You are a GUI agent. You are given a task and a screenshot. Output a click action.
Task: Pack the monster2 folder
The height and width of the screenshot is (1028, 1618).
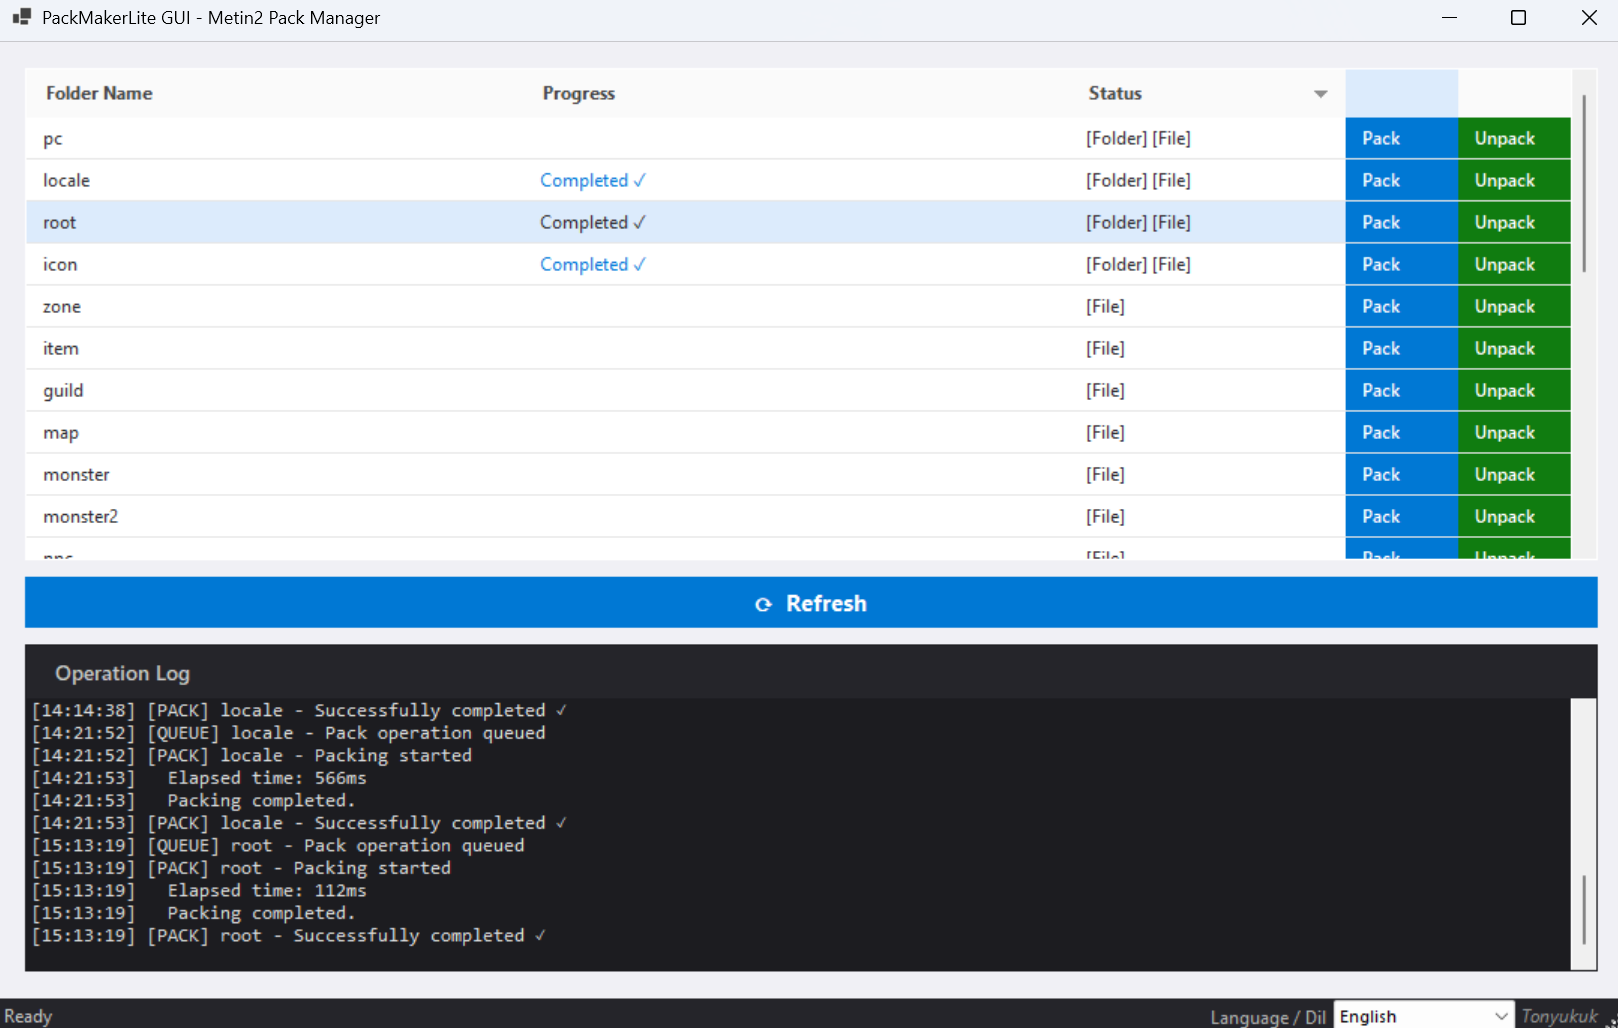[x=1401, y=517]
